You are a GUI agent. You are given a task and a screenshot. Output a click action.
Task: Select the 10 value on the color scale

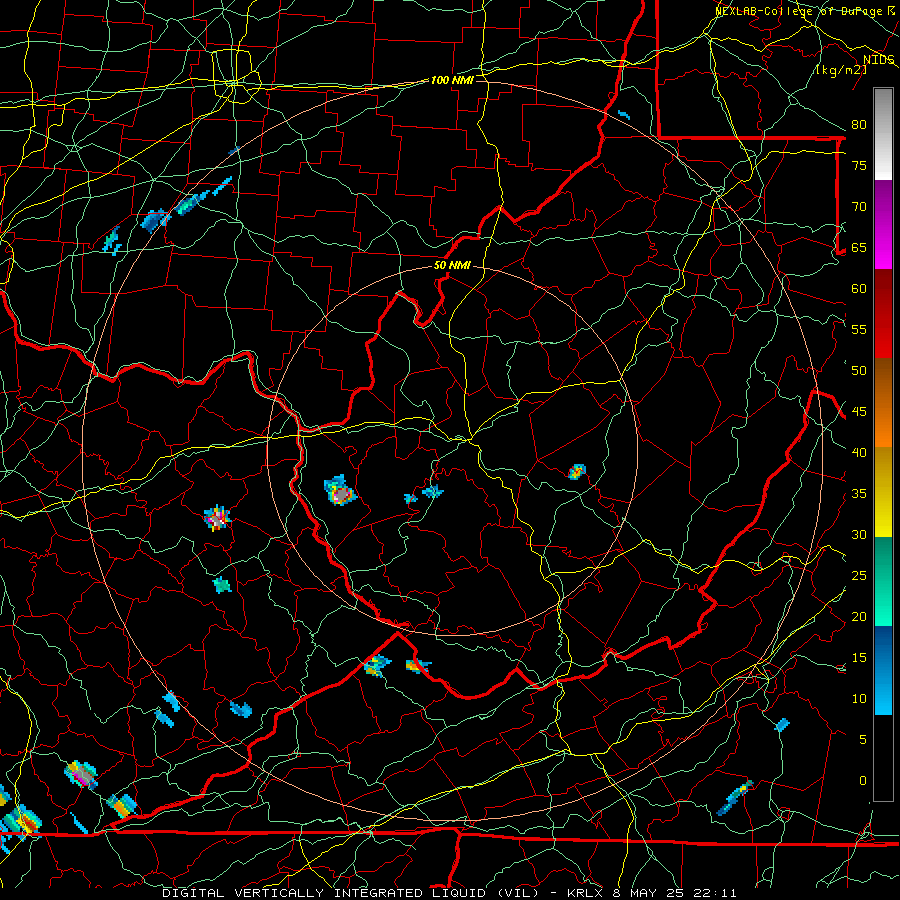[x=859, y=699]
